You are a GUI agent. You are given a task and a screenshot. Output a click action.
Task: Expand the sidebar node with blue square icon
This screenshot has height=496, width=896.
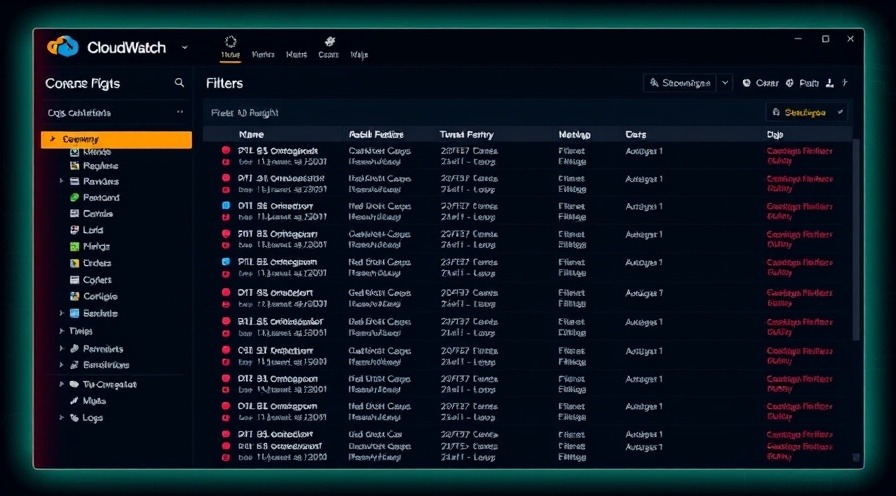pyautogui.click(x=62, y=313)
